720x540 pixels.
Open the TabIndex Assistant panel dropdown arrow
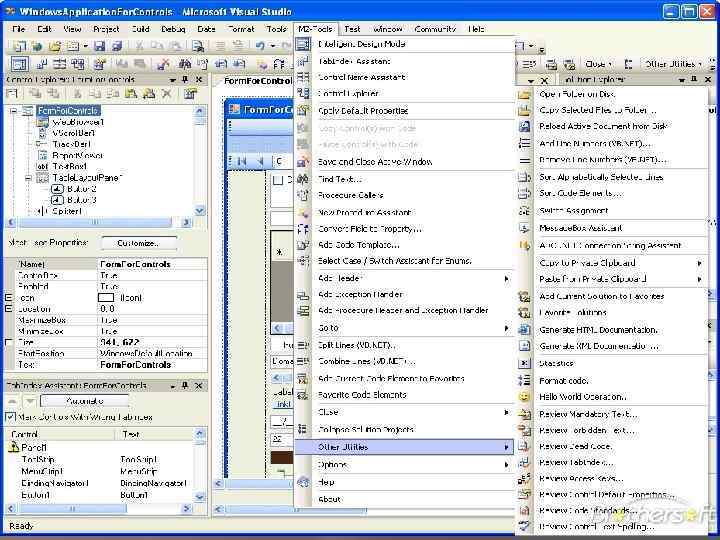[x=173, y=386]
